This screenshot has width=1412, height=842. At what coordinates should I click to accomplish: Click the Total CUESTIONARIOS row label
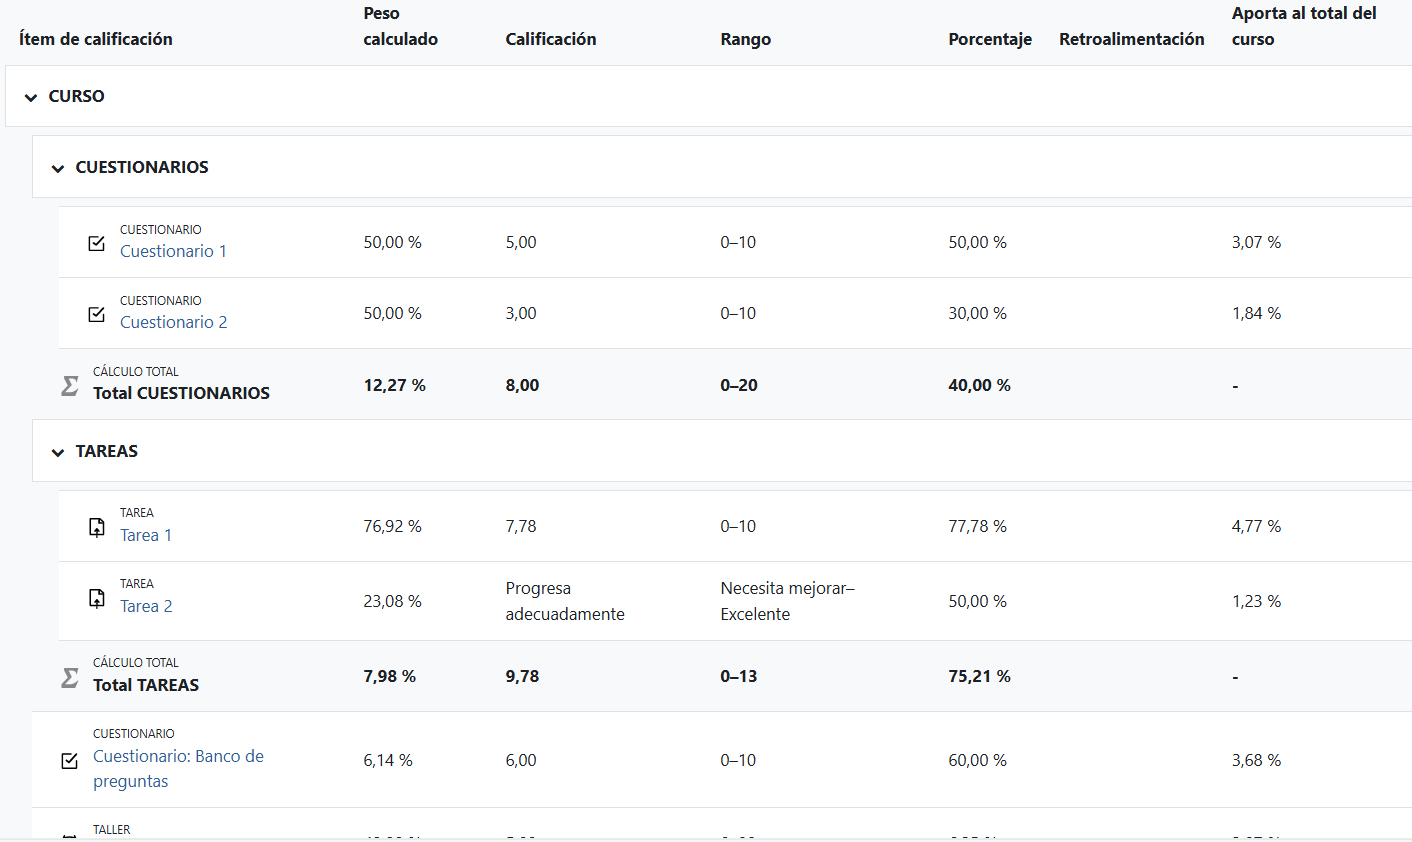tap(181, 393)
